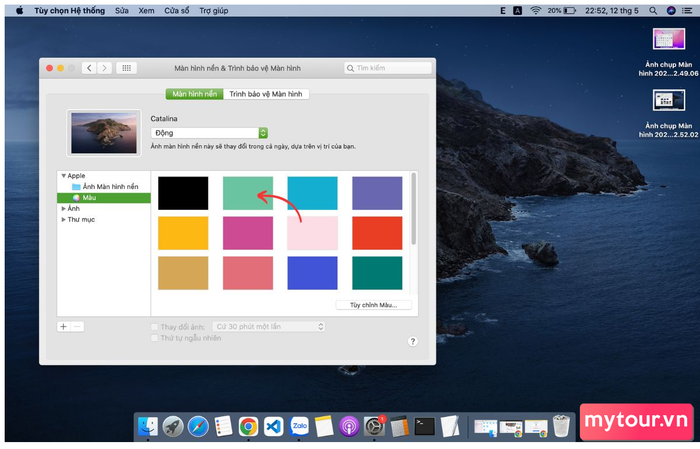Click the add folder plus button
Screen dimensions: 700x449
click(x=63, y=326)
